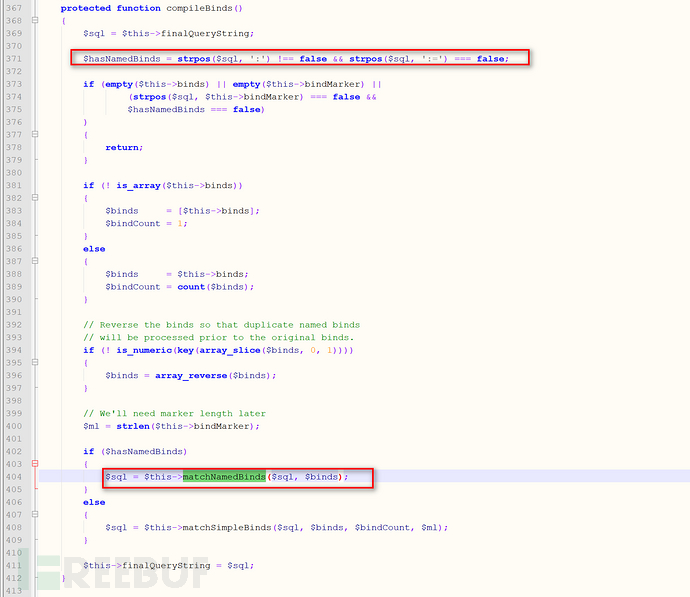Collapse the red fold marker at line 403
The height and width of the screenshot is (597, 690).
[35, 463]
